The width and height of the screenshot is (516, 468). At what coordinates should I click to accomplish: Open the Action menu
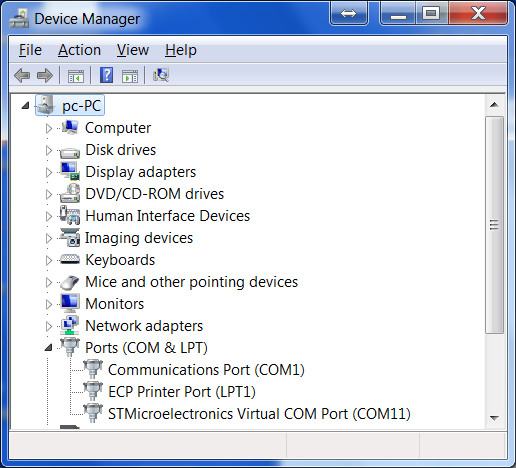click(79, 50)
